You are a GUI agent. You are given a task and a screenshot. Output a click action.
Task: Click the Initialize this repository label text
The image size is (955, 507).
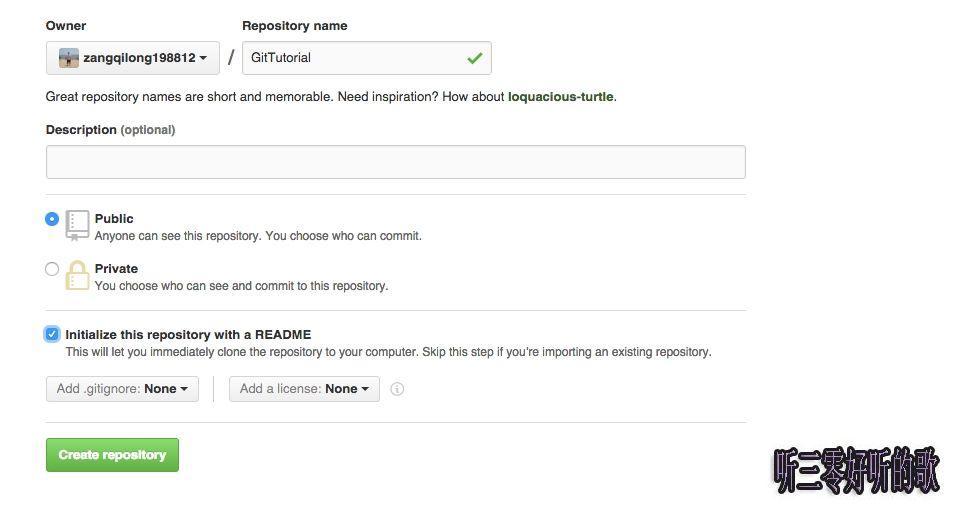pyautogui.click(x=189, y=335)
